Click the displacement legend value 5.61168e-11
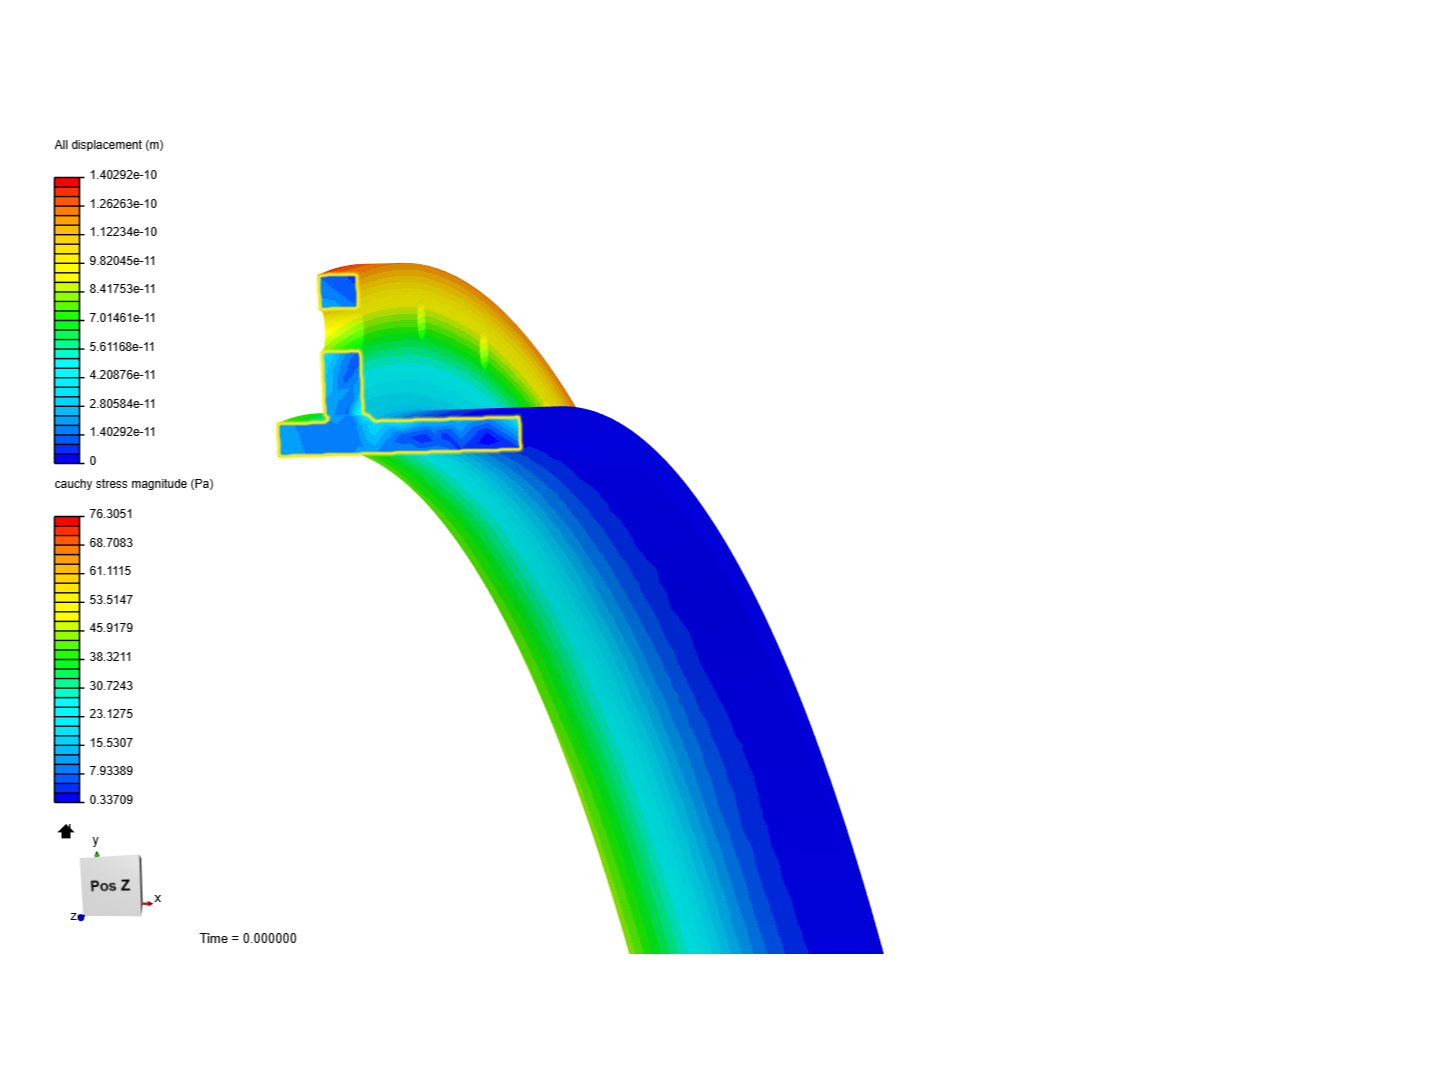This screenshot has width=1440, height=1080. click(122, 347)
